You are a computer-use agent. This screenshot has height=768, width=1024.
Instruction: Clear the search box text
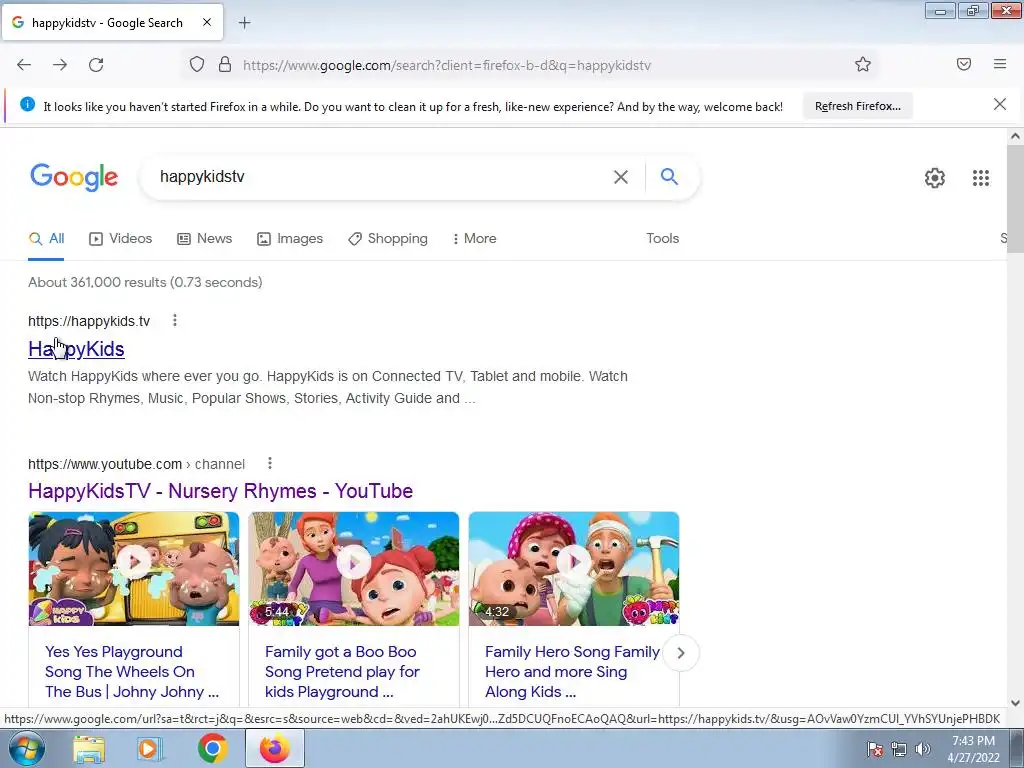621,177
